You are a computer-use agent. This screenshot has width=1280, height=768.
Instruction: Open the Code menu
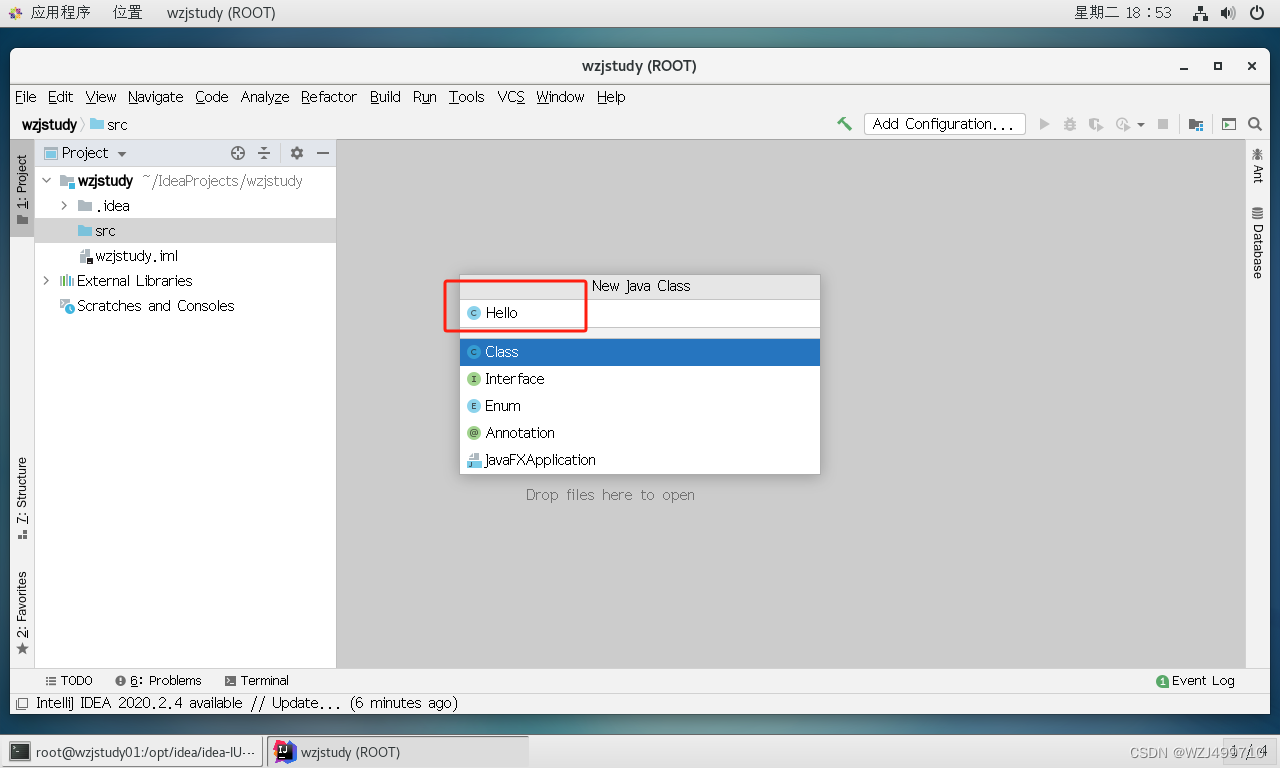212,97
